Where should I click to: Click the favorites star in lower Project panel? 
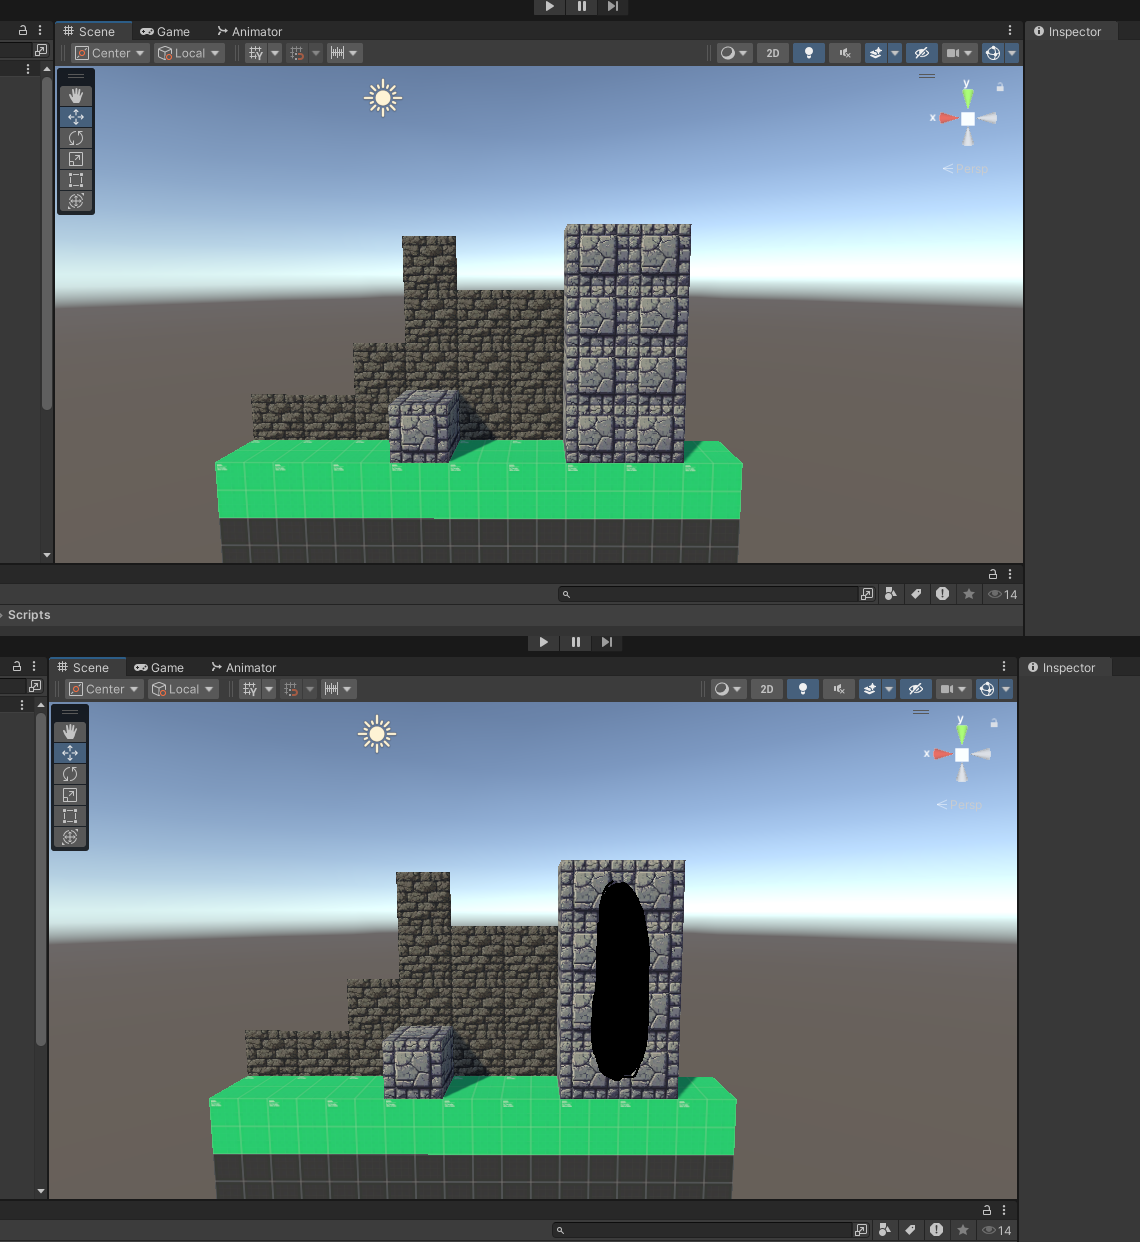coord(962,1230)
